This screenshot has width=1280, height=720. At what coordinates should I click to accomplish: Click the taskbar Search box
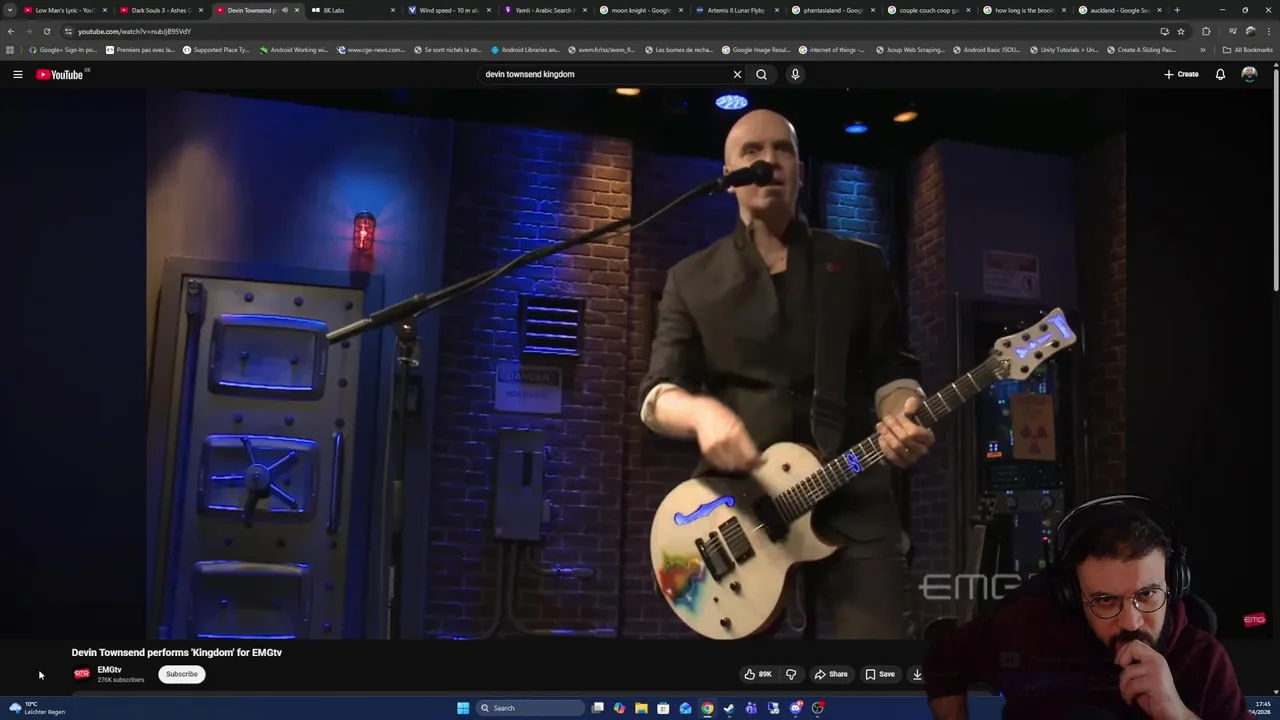click(528, 708)
